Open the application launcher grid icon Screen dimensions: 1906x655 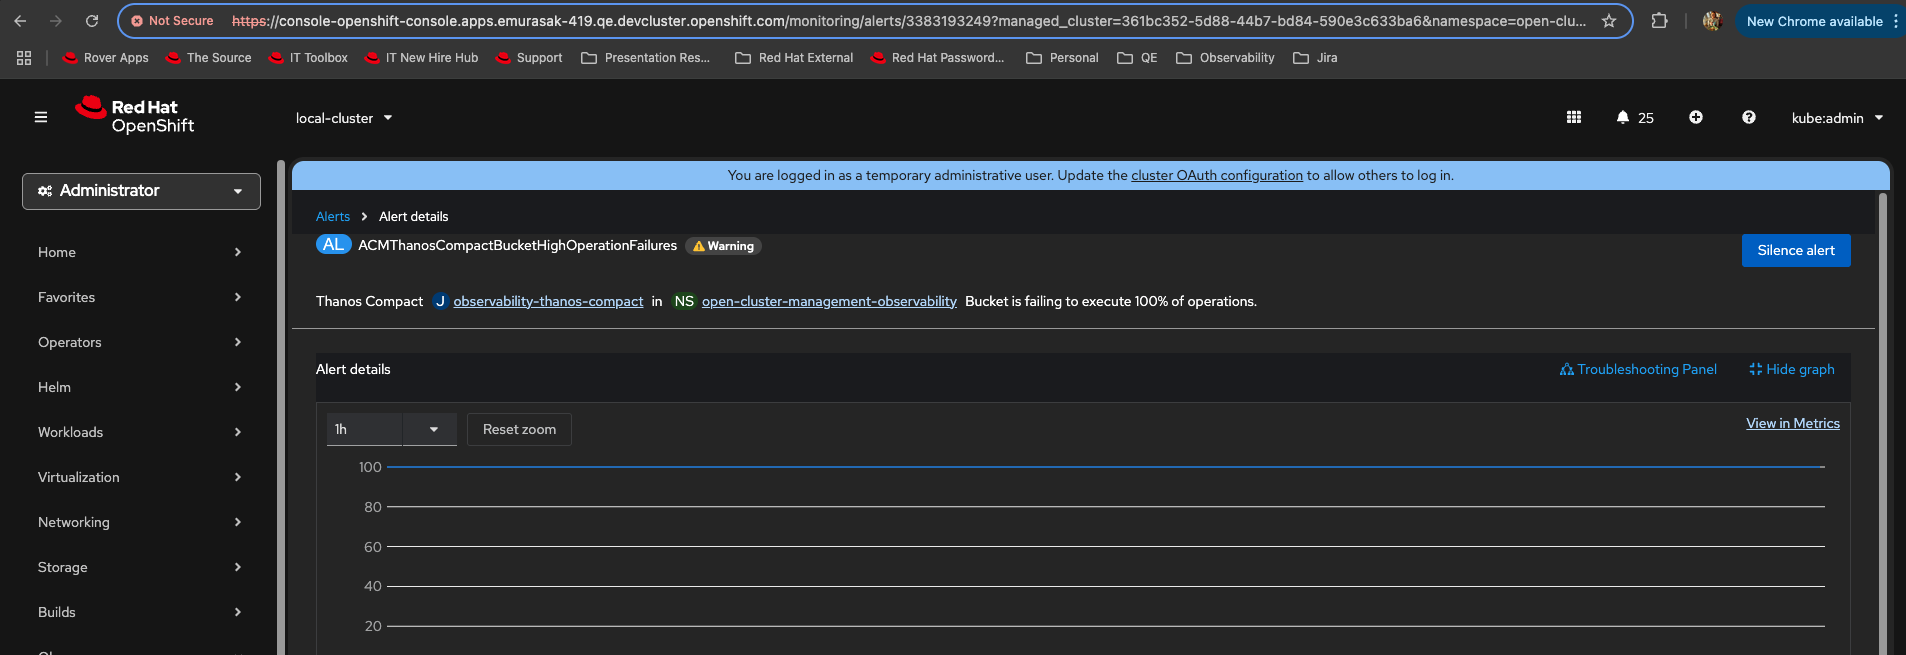click(1573, 117)
